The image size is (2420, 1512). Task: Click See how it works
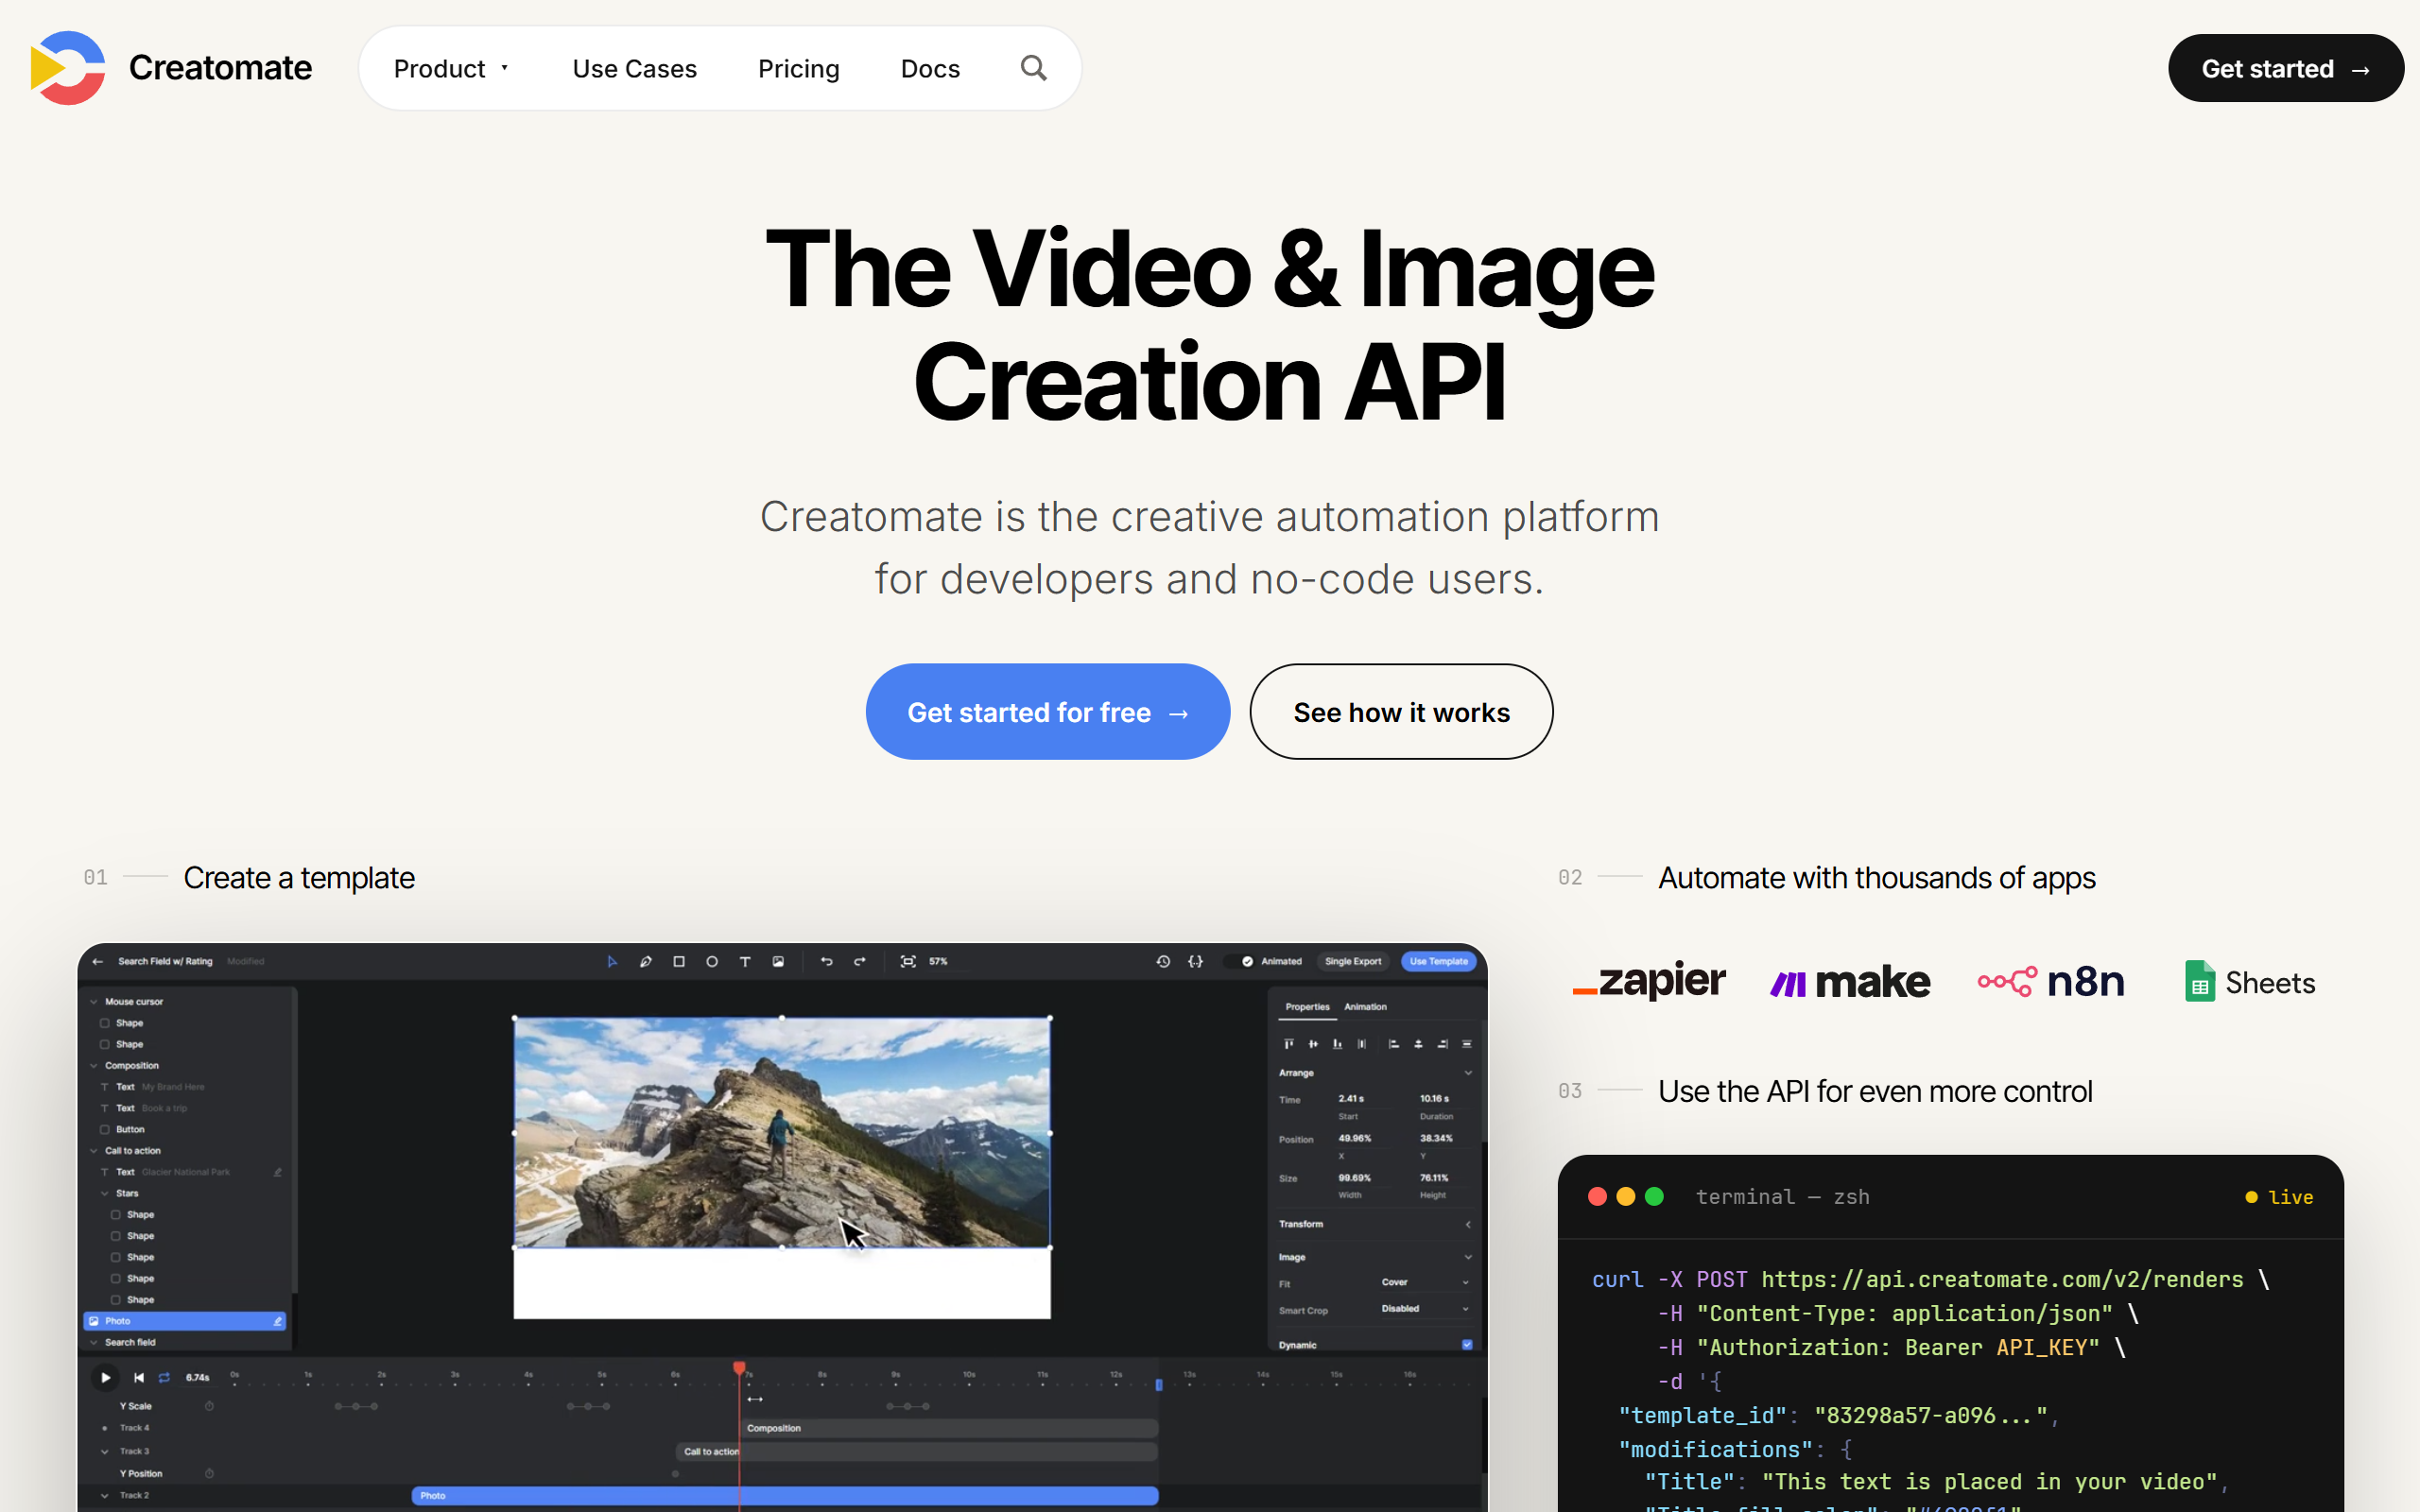tap(1401, 711)
